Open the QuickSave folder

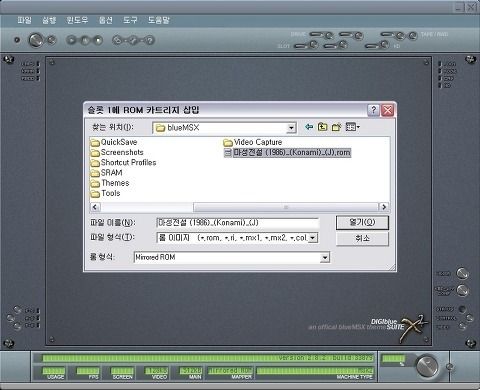[x=114, y=142]
